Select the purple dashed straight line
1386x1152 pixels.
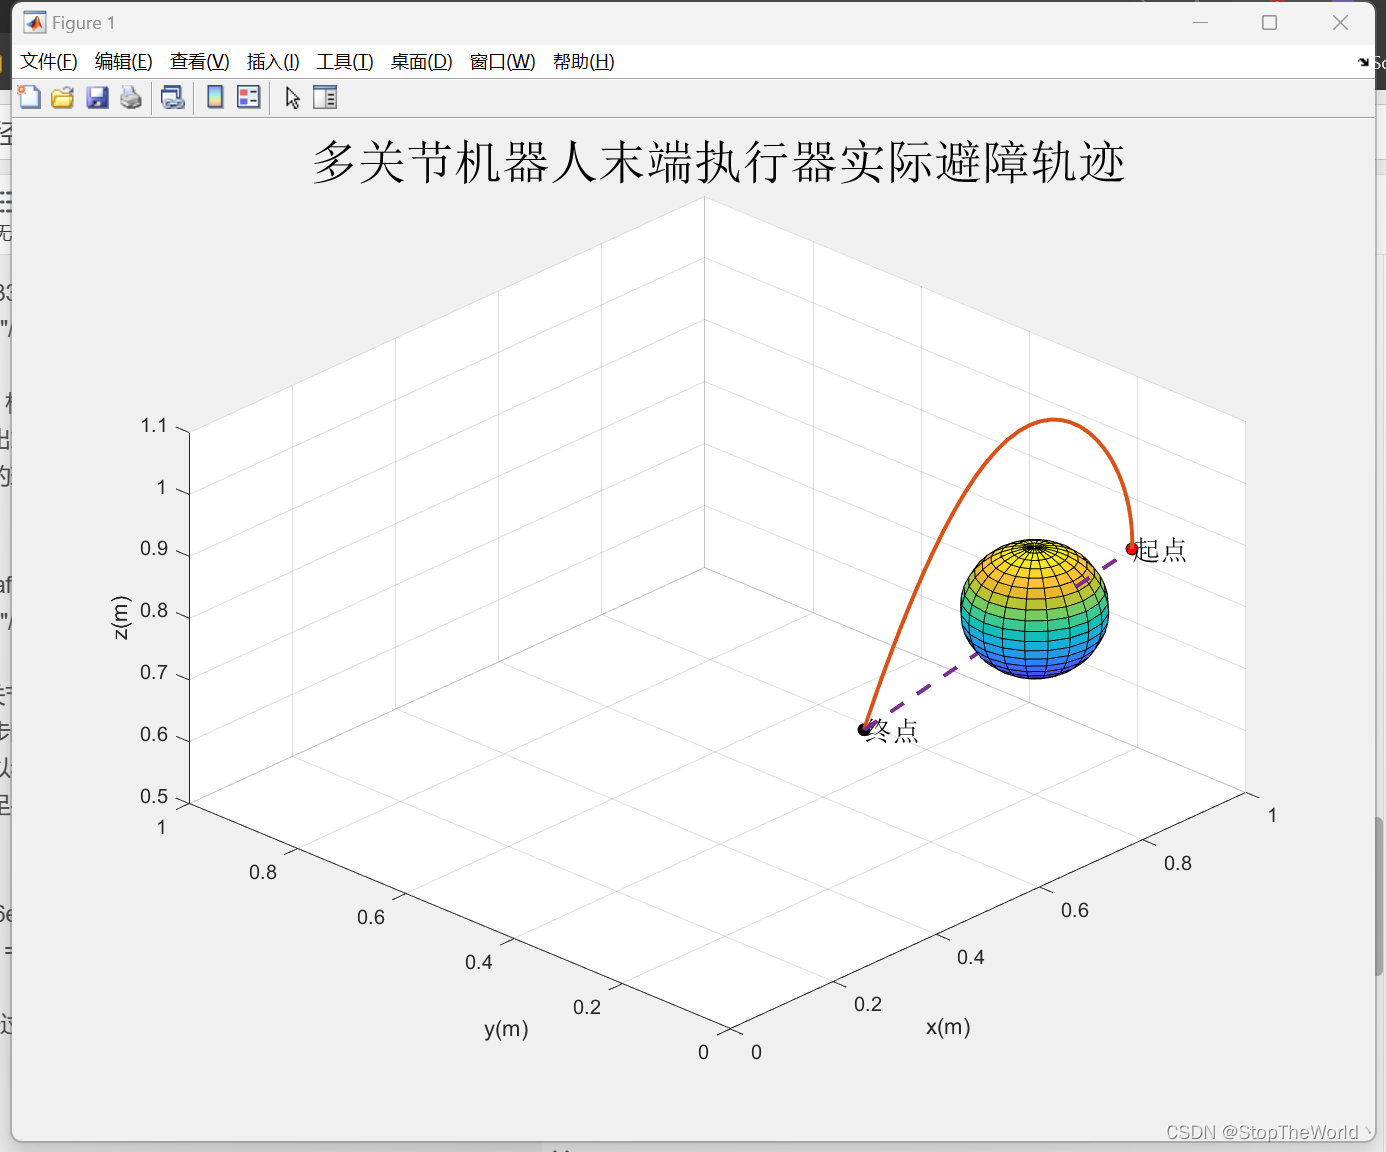(x=926, y=687)
